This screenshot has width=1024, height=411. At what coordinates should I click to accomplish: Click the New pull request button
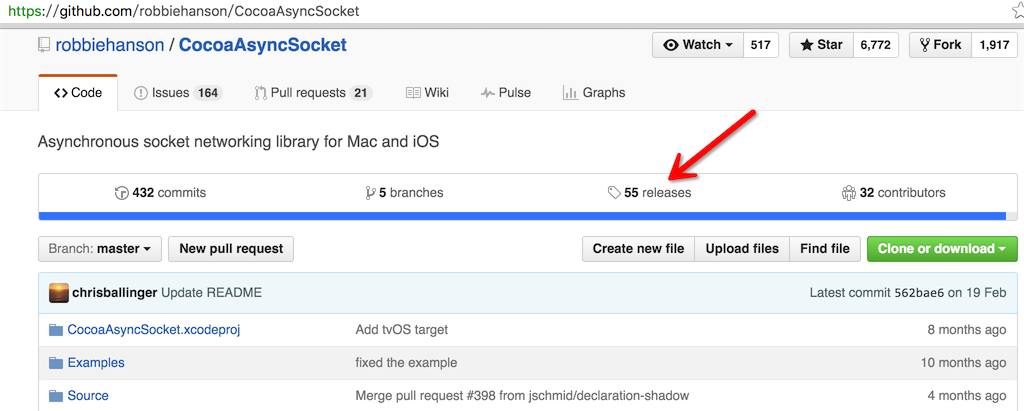[231, 249]
